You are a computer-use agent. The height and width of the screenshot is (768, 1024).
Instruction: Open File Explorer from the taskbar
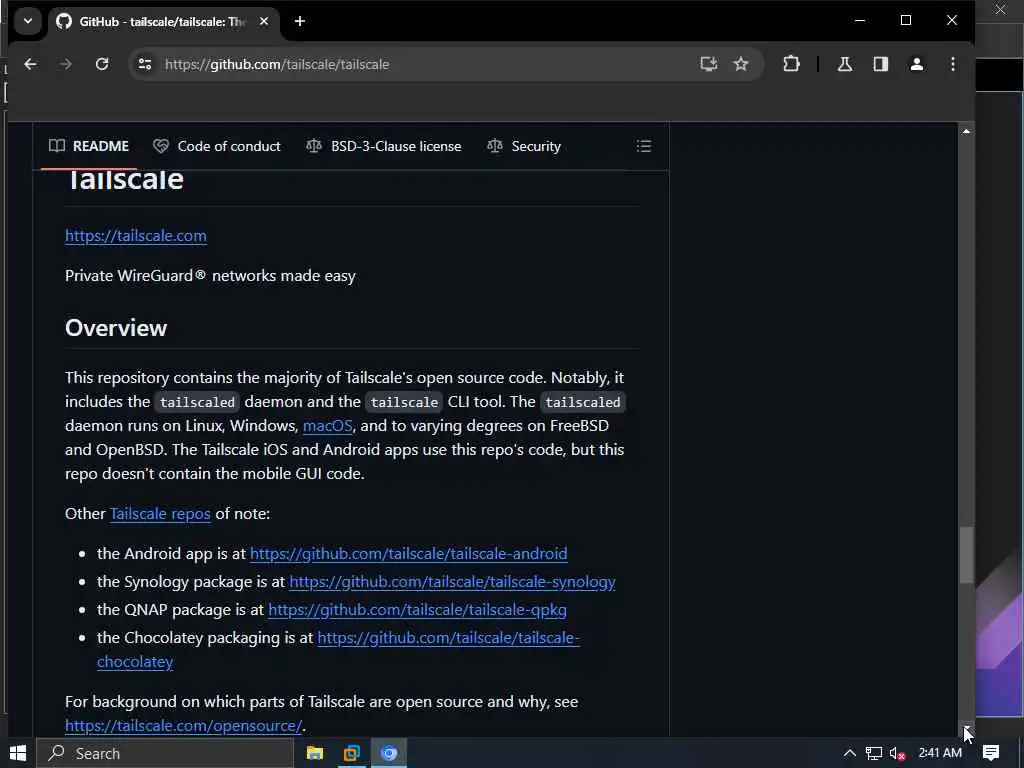[315, 753]
